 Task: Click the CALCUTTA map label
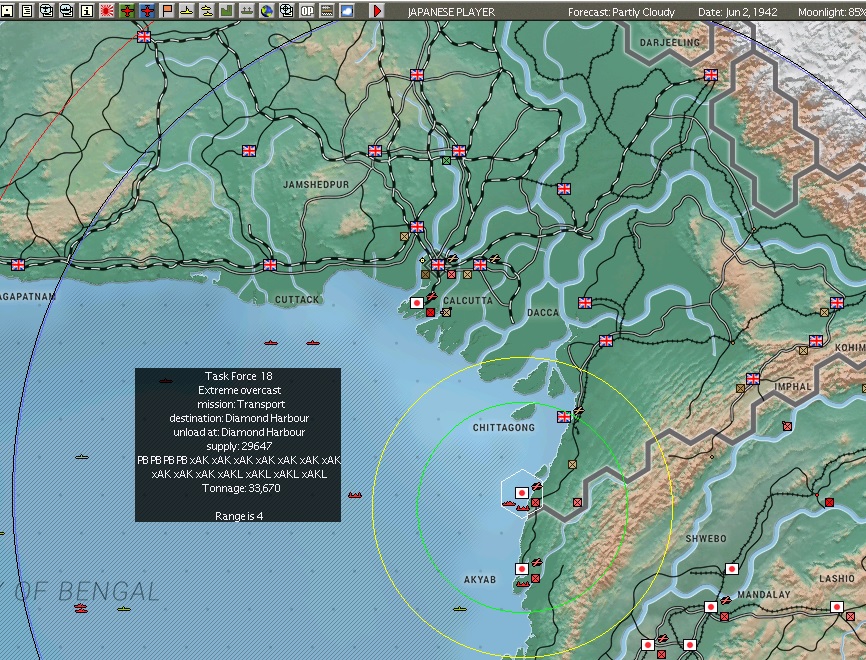pyautogui.click(x=468, y=300)
